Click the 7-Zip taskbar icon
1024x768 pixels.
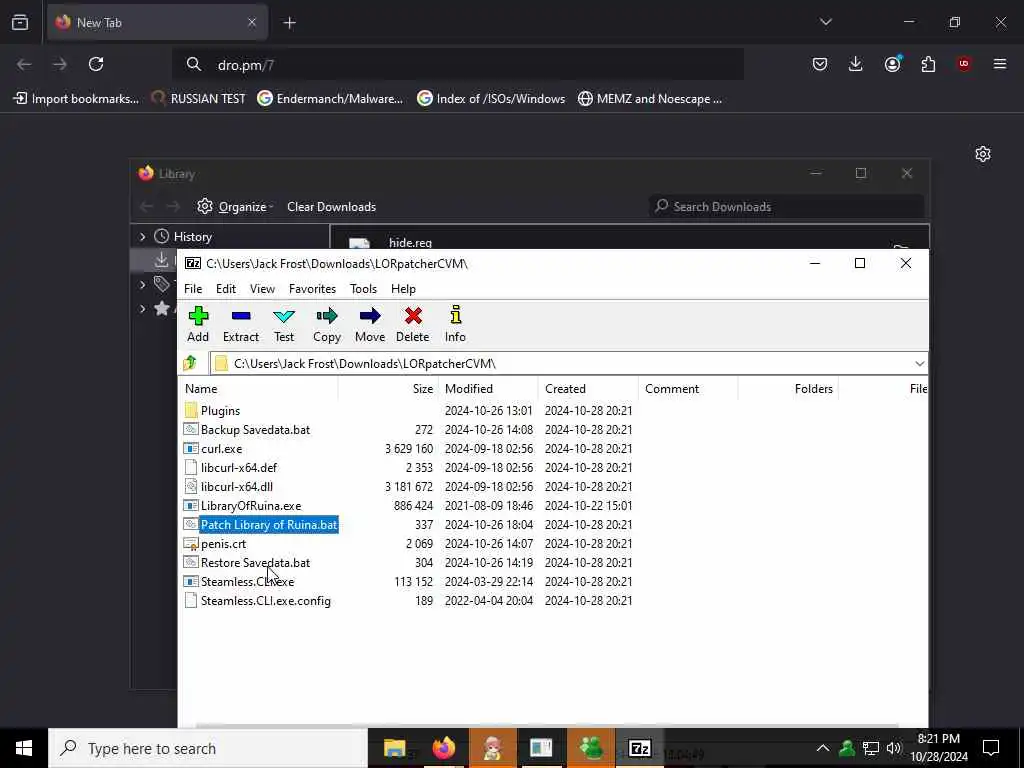point(639,748)
